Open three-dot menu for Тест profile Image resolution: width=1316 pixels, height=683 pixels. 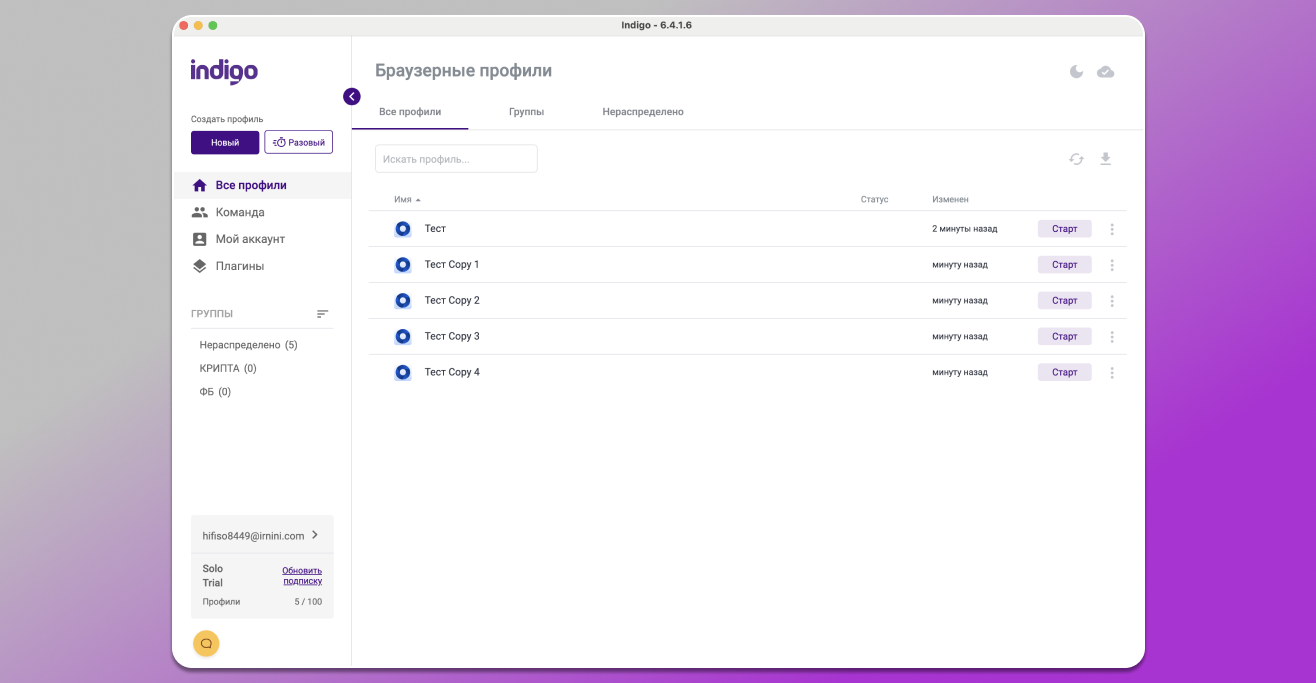[x=1112, y=229]
